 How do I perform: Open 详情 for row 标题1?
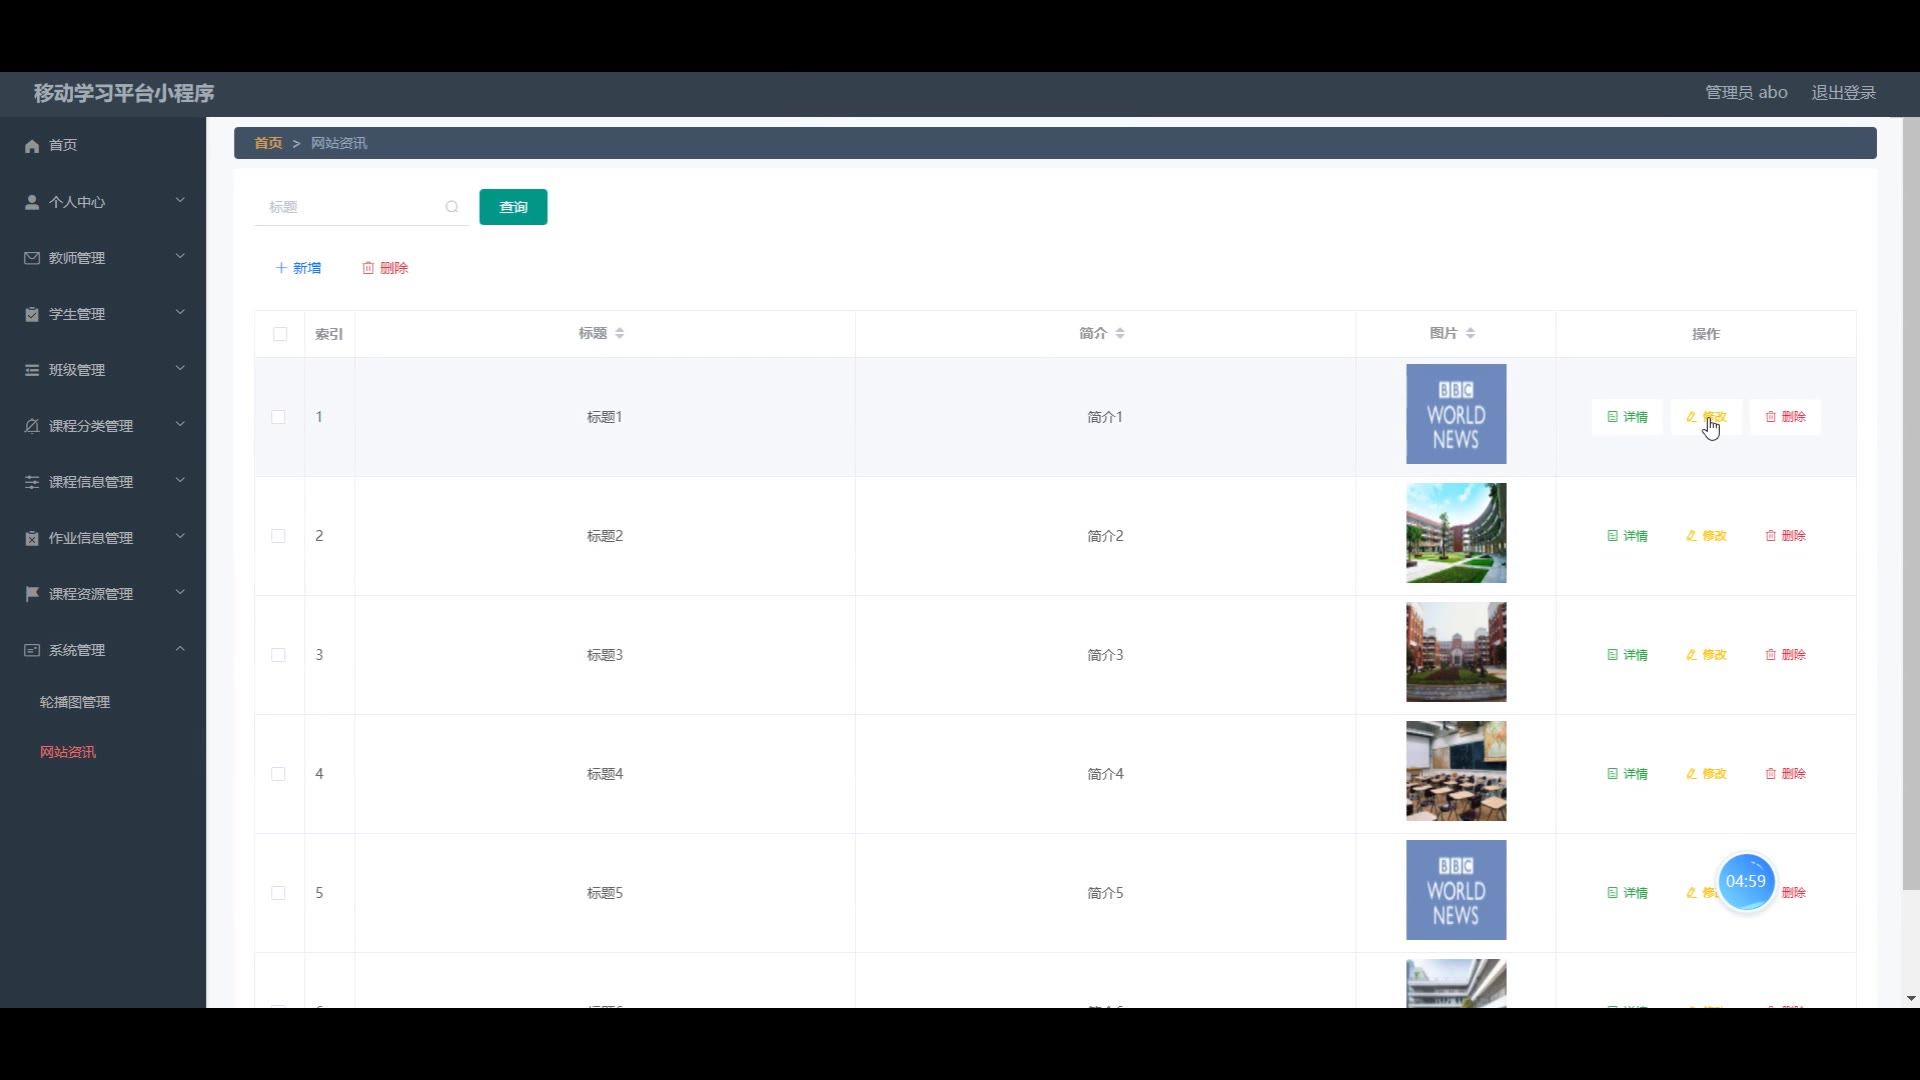[x=1627, y=417]
